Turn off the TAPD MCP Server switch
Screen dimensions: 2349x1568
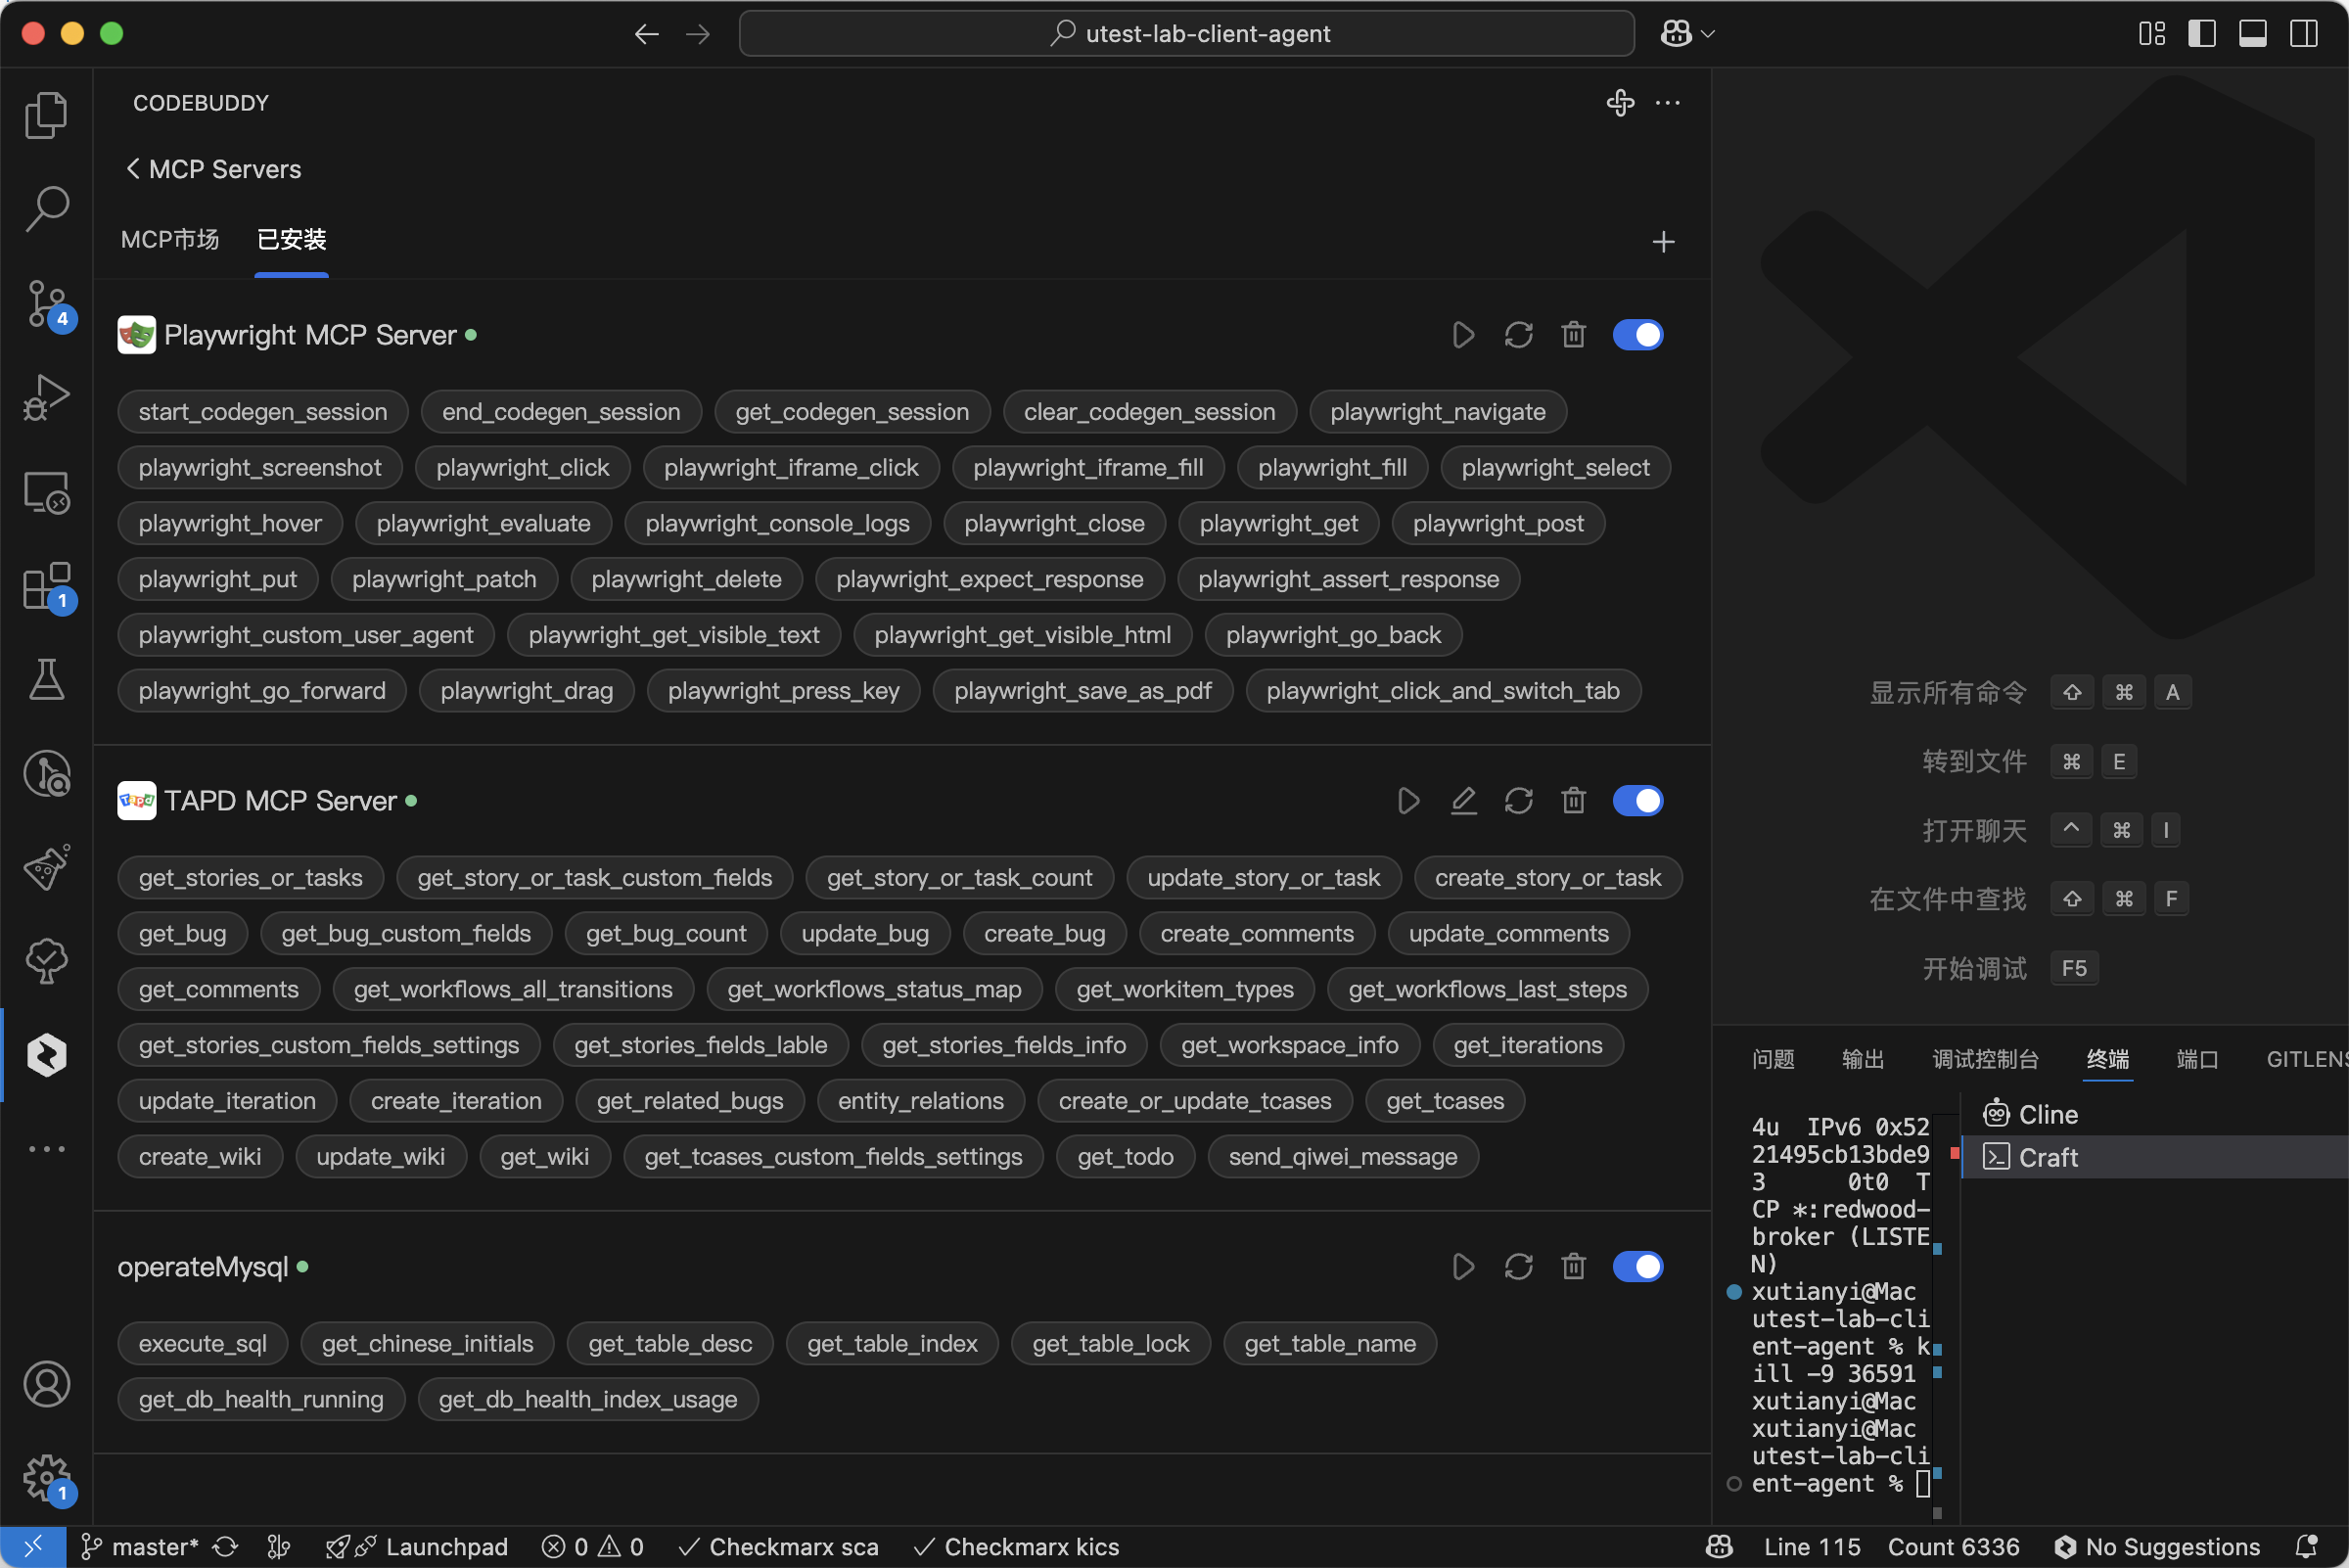[x=1637, y=801]
